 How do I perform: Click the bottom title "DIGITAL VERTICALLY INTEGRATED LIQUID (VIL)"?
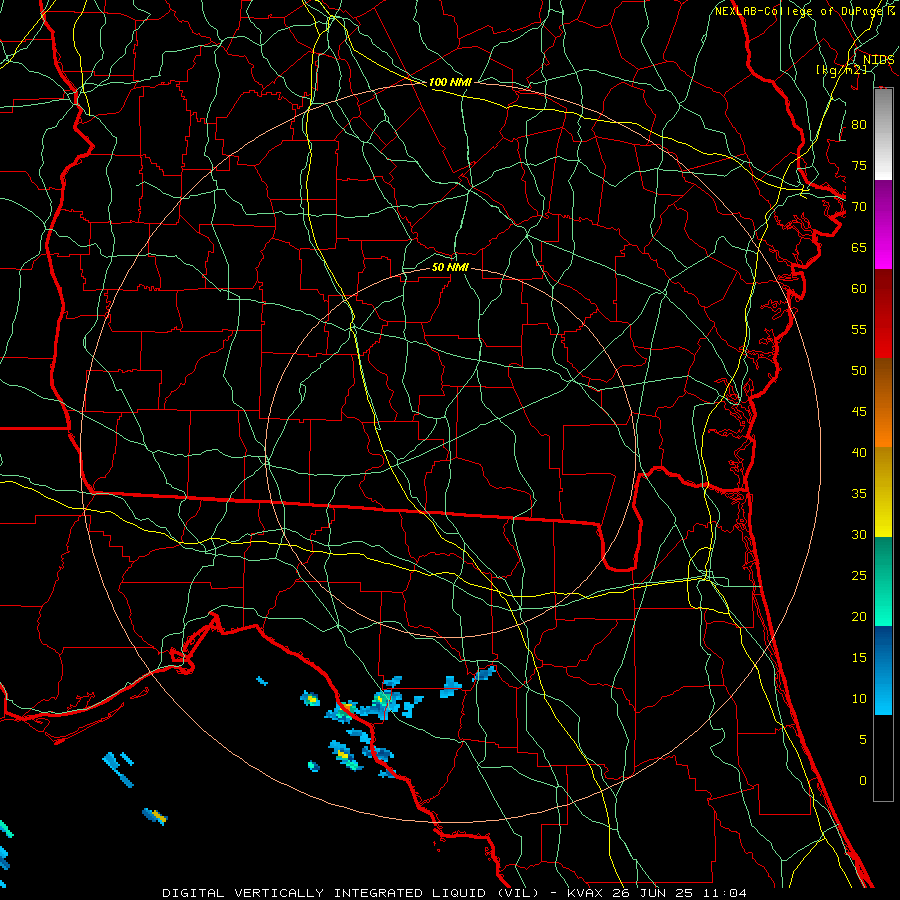[x=352, y=893]
